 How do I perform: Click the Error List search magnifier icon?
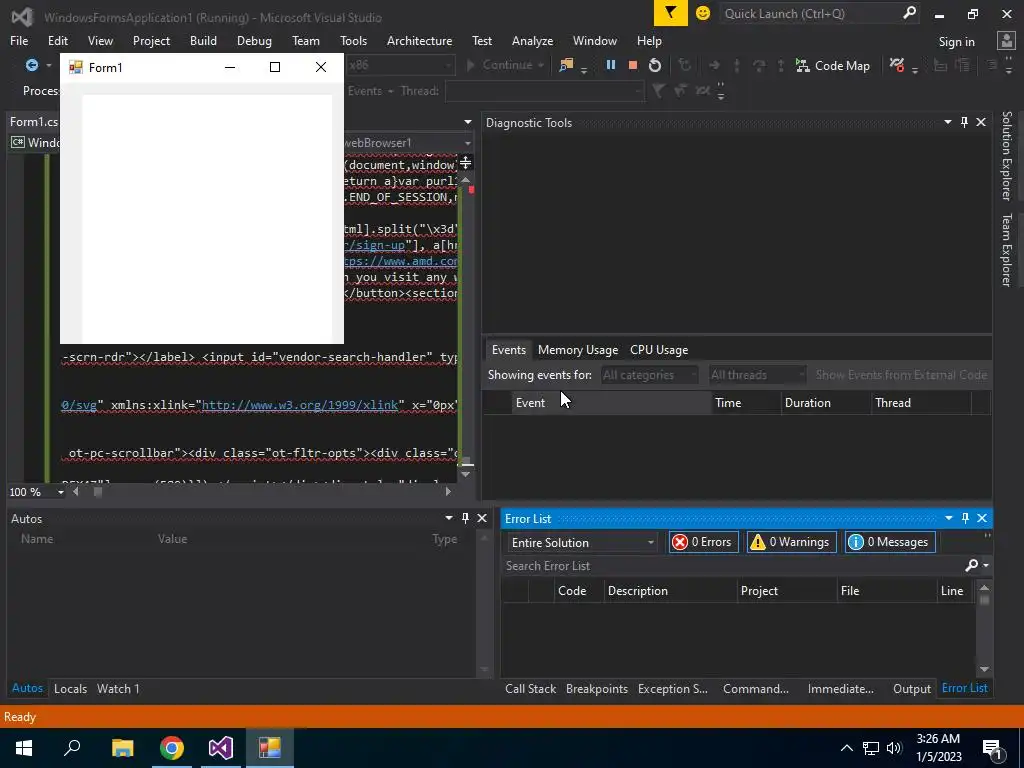tap(972, 565)
